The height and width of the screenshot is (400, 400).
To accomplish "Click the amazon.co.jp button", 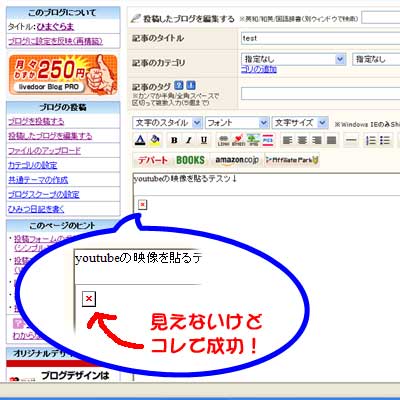I will [237, 160].
